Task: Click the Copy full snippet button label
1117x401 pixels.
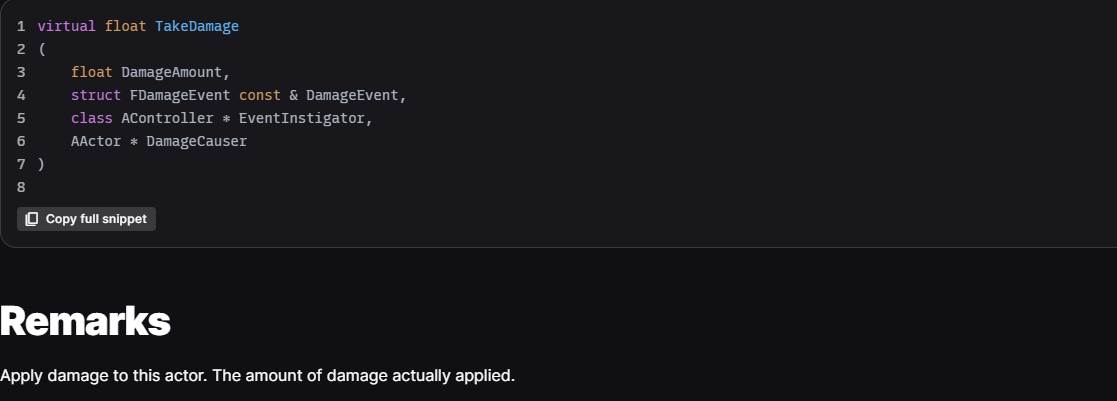Action: point(96,219)
